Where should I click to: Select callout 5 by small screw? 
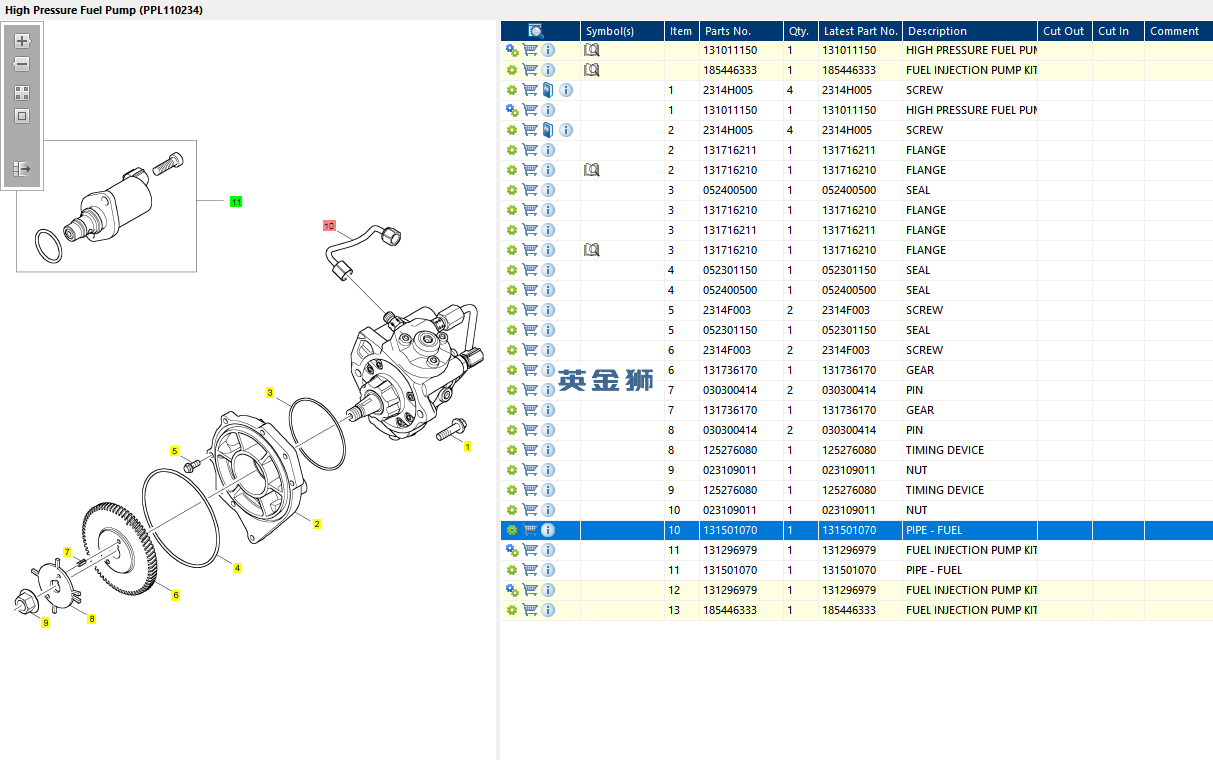[174, 452]
